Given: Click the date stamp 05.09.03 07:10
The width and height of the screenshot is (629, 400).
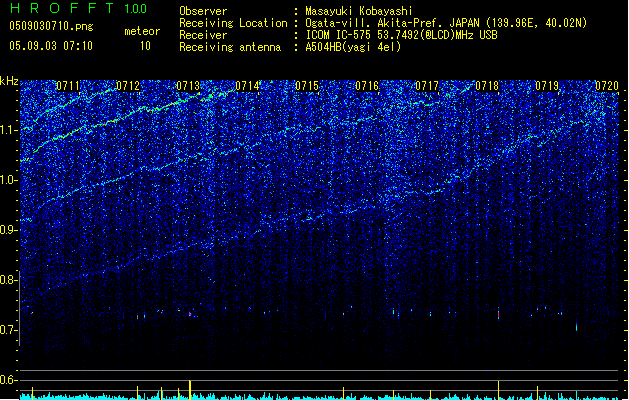Looking at the screenshot, I should coord(51,45).
